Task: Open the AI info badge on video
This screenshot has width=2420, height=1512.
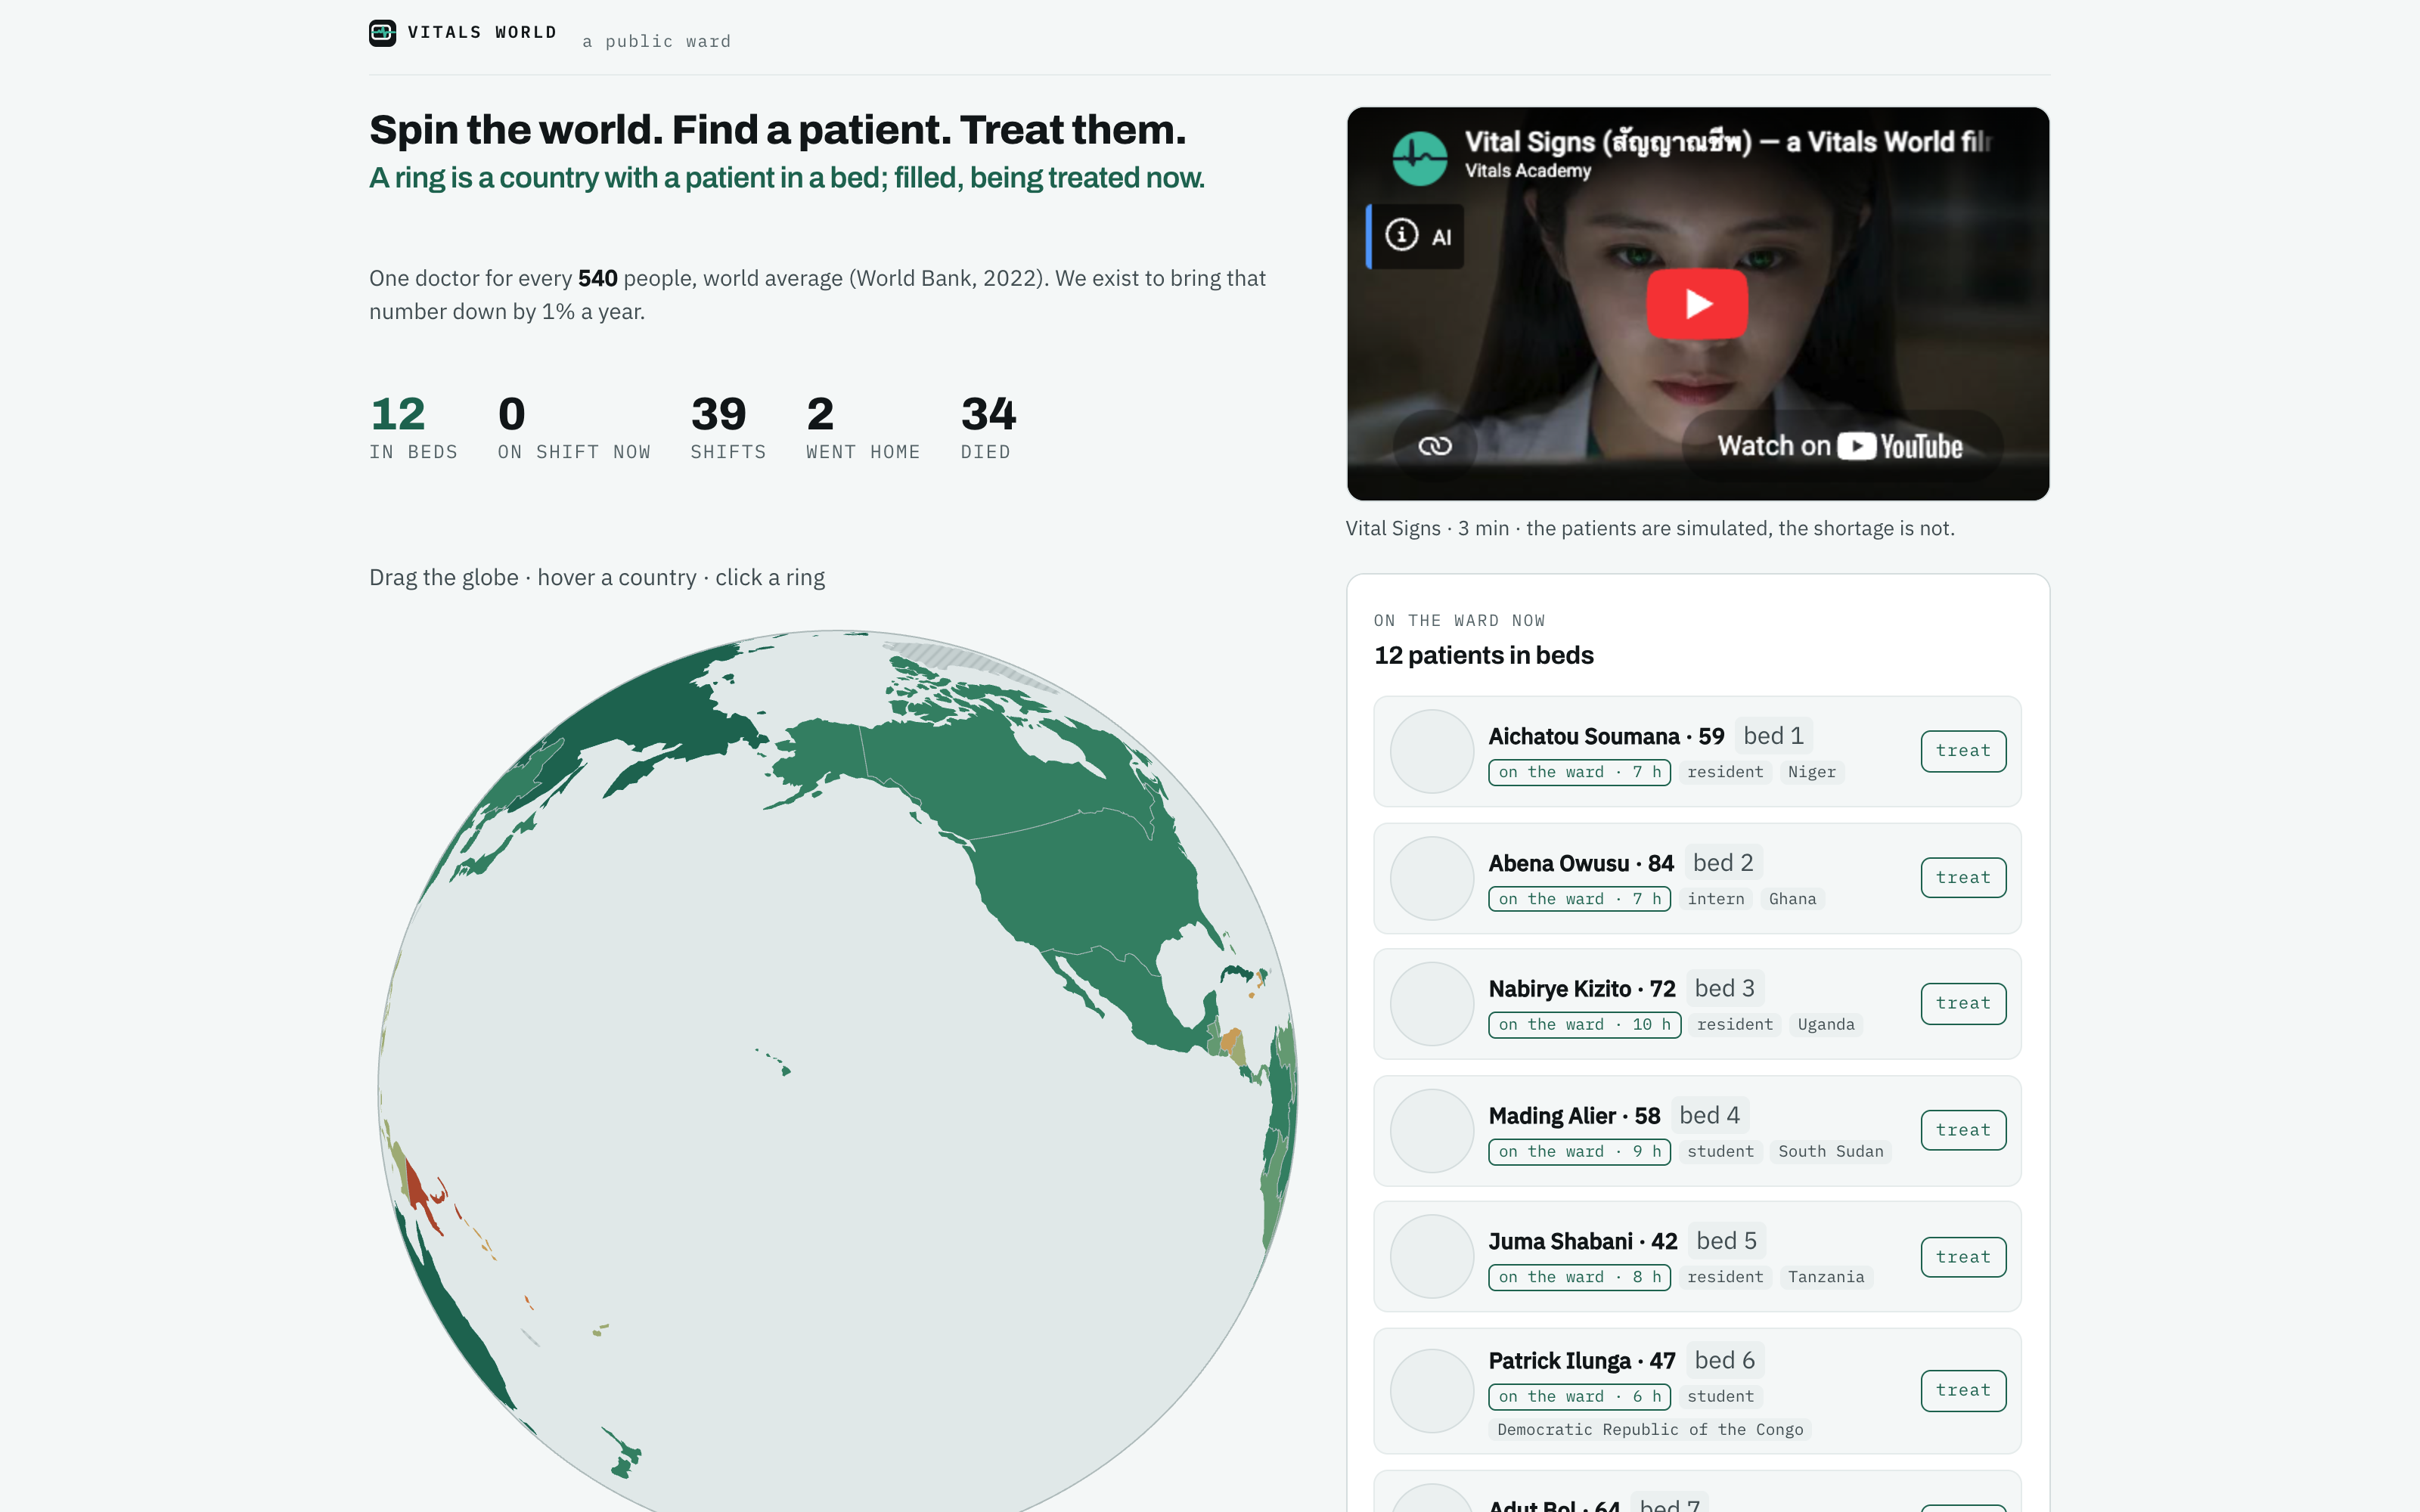Action: 1416,236
